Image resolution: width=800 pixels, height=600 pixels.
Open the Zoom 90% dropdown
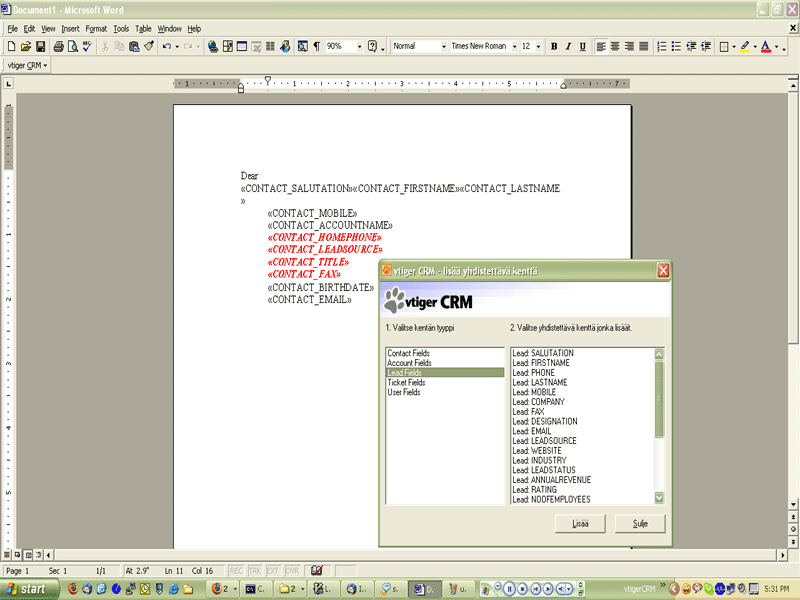359,46
